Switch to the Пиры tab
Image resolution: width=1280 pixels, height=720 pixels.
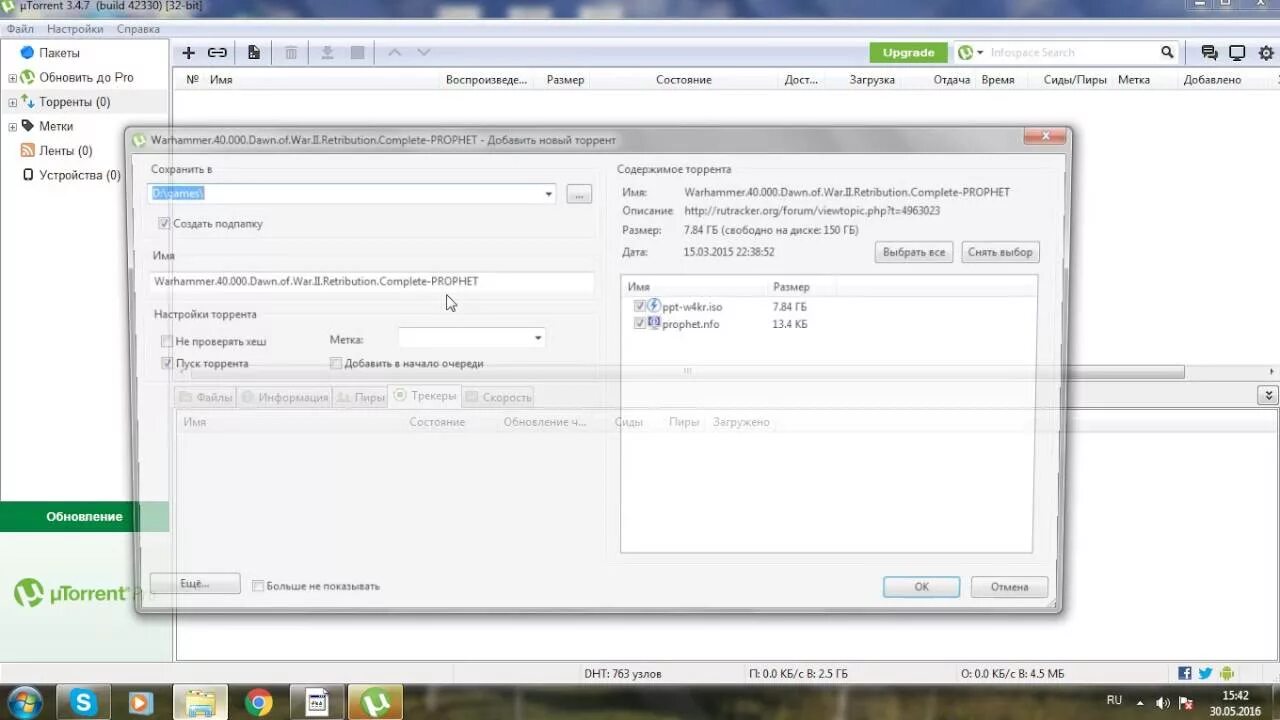coord(361,397)
